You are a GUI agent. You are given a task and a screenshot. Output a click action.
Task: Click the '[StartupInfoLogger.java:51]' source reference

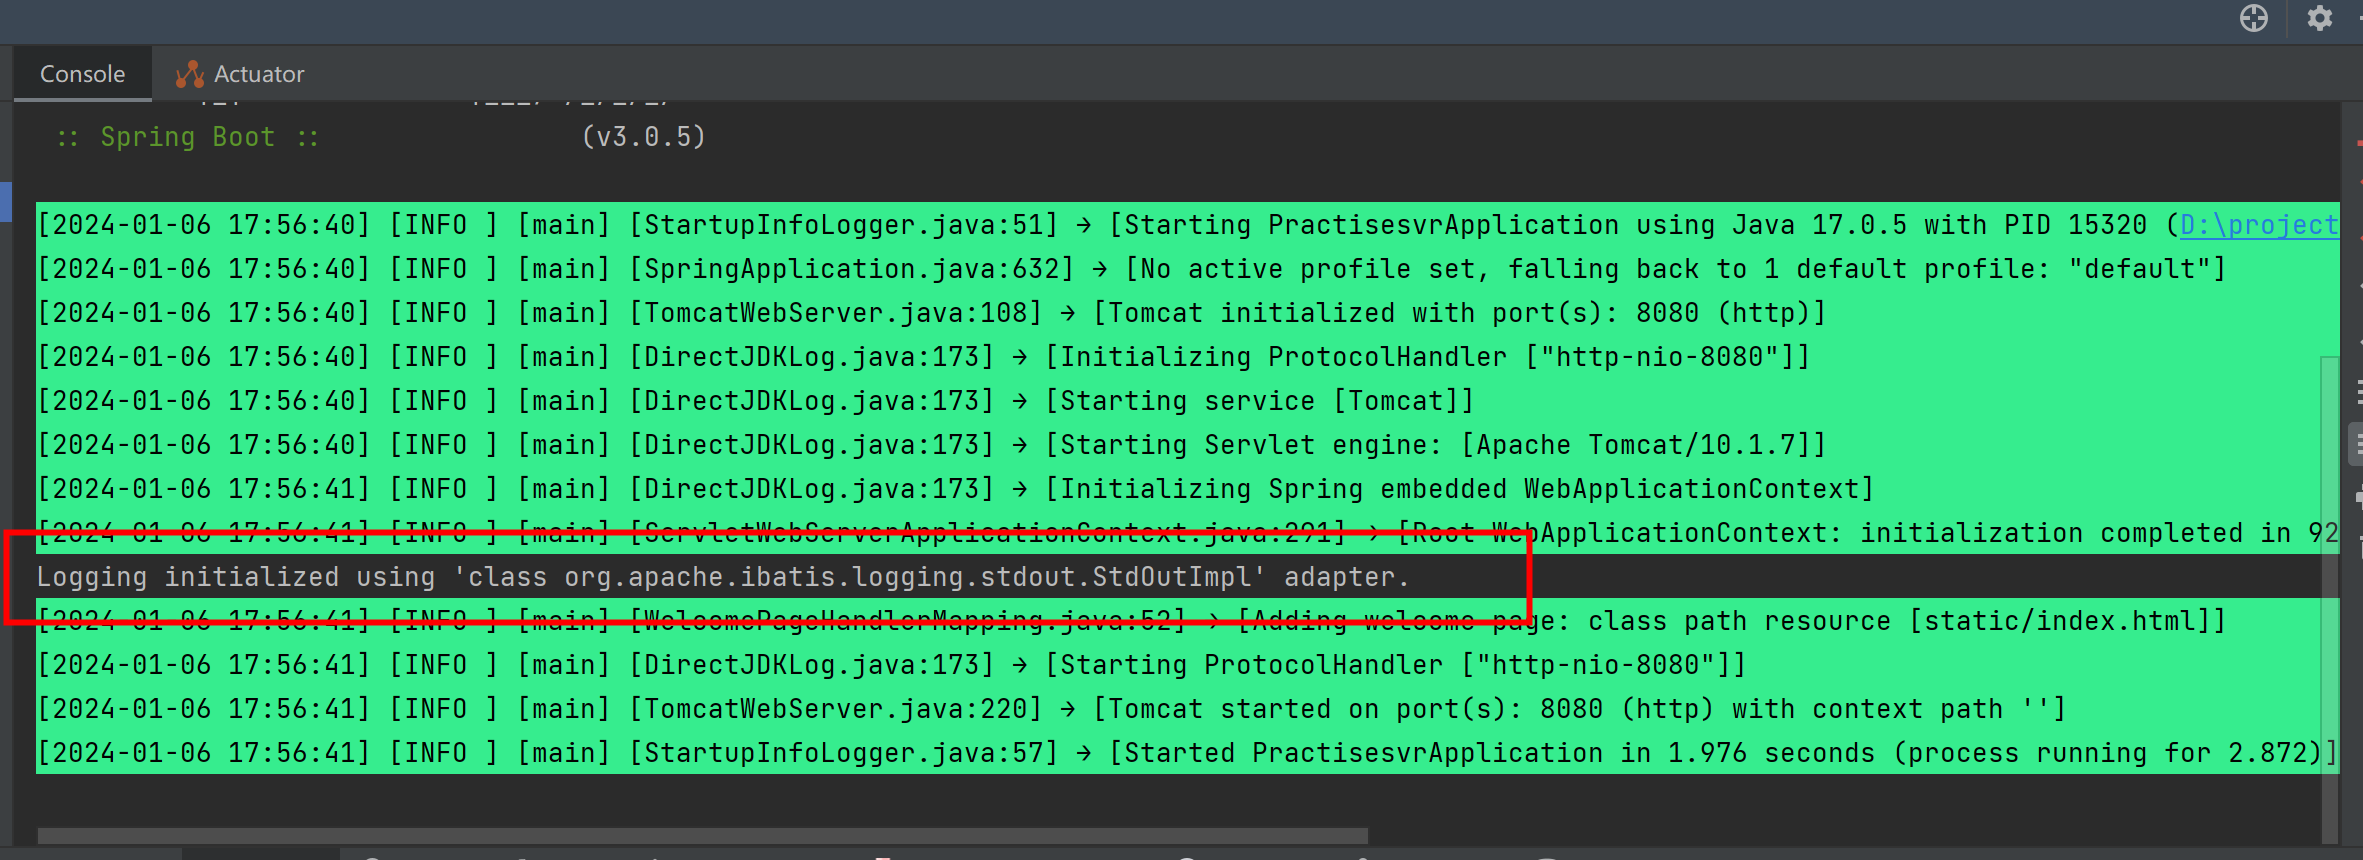pyautogui.click(x=844, y=225)
